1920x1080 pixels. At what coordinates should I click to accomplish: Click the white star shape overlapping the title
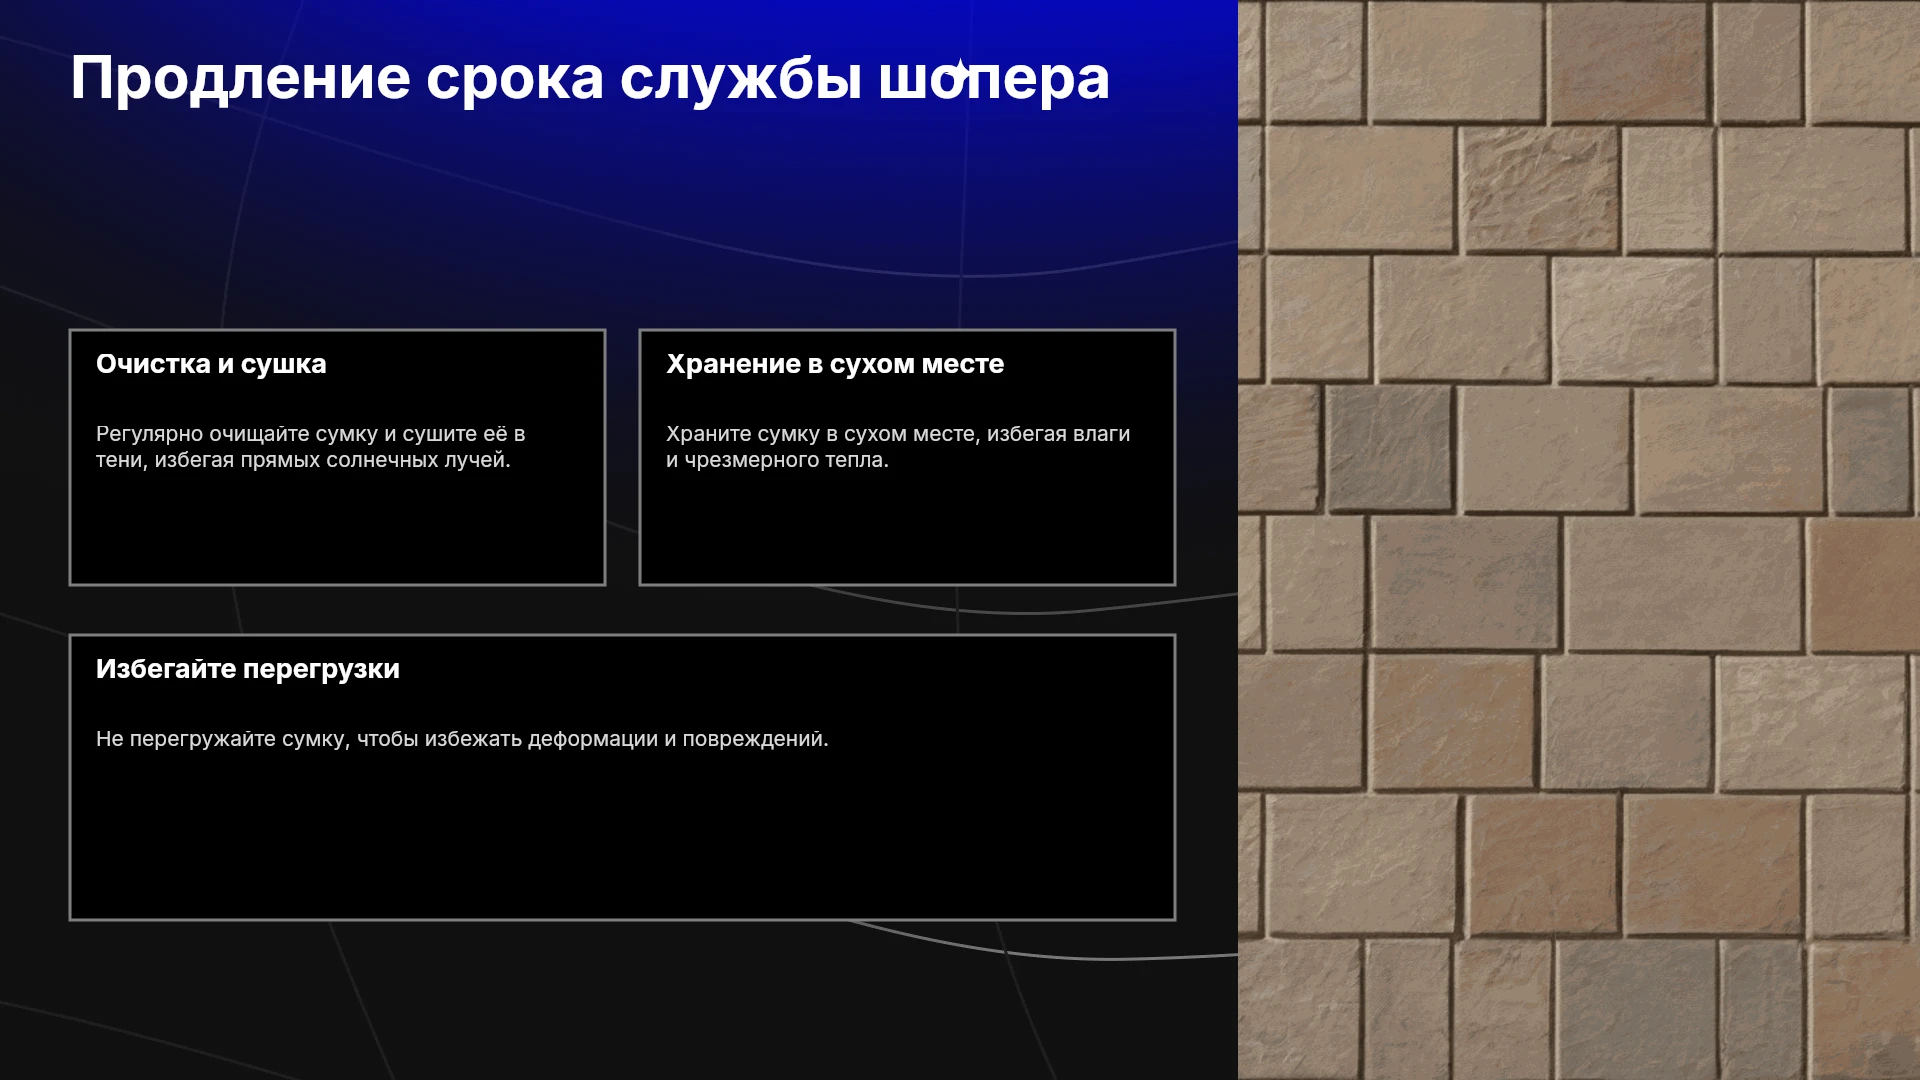click(961, 70)
